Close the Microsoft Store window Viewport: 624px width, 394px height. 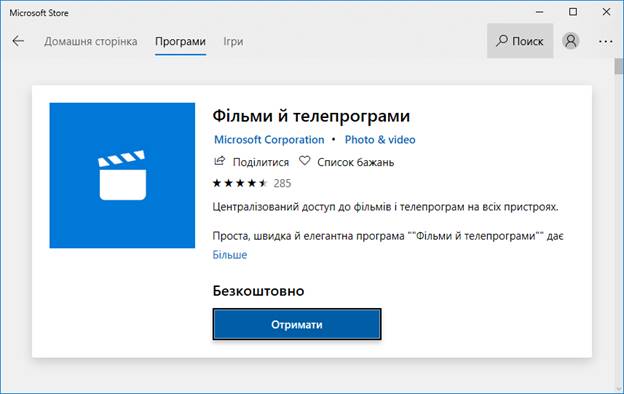(x=606, y=12)
